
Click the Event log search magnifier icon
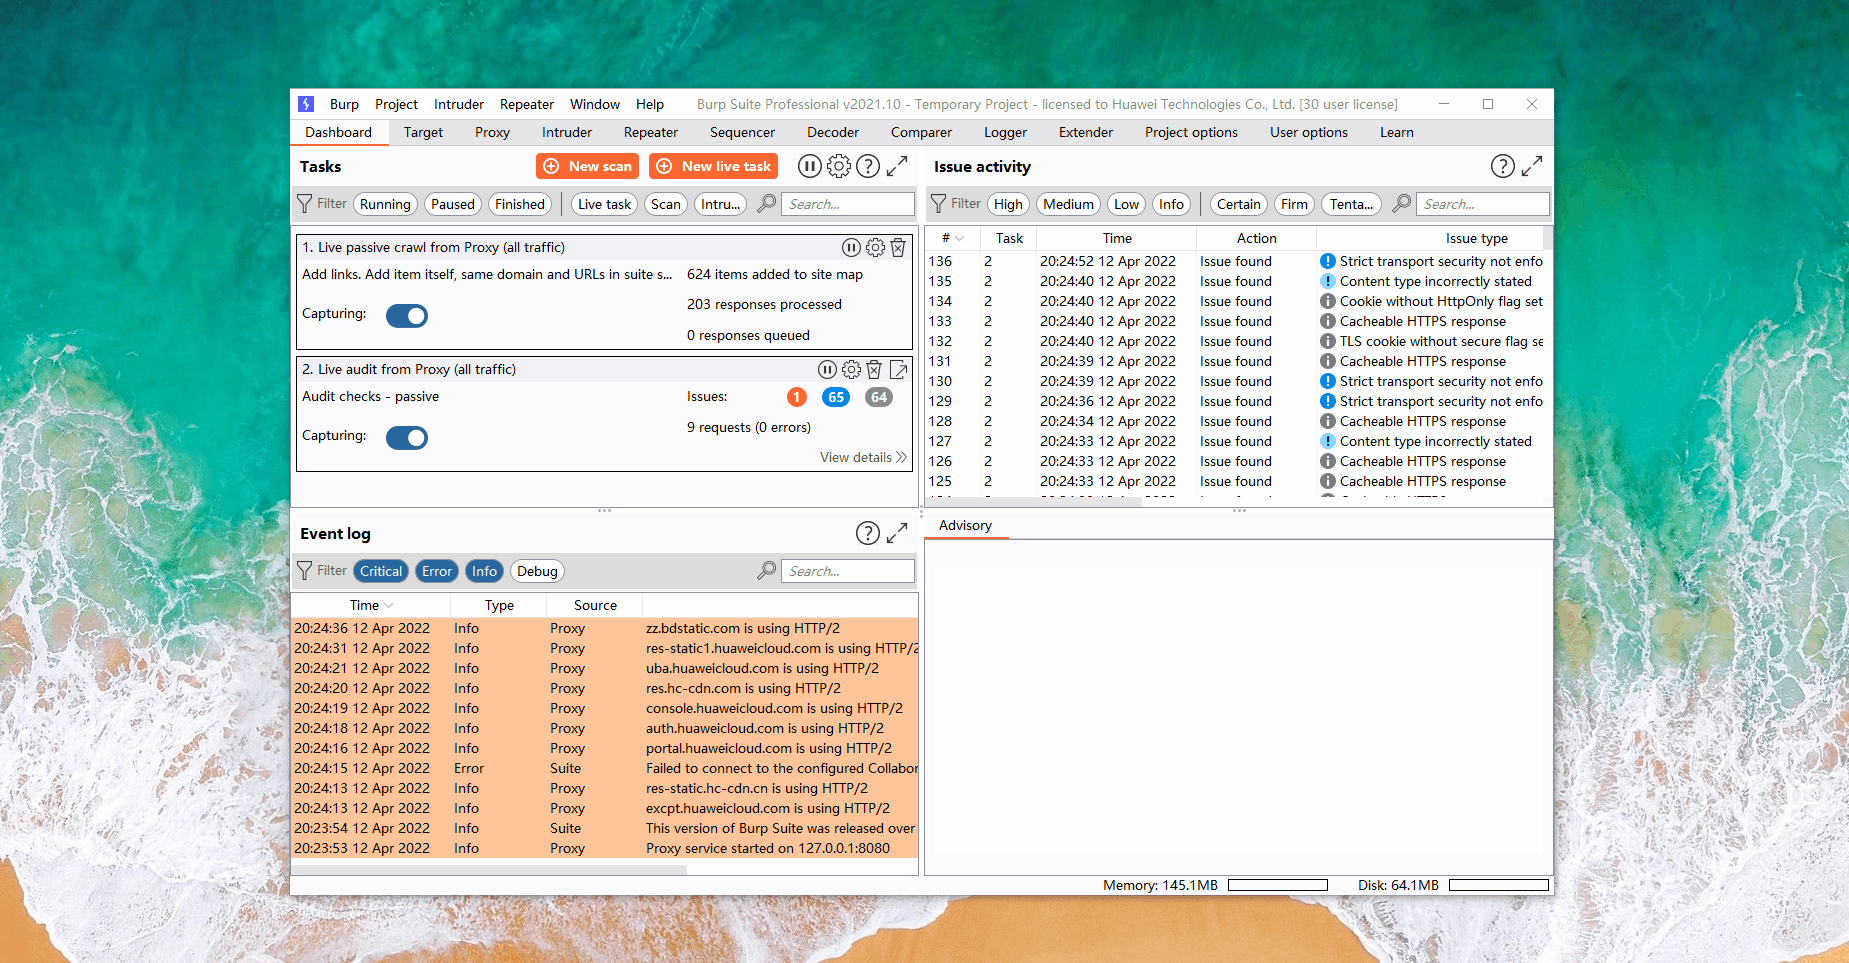767,571
